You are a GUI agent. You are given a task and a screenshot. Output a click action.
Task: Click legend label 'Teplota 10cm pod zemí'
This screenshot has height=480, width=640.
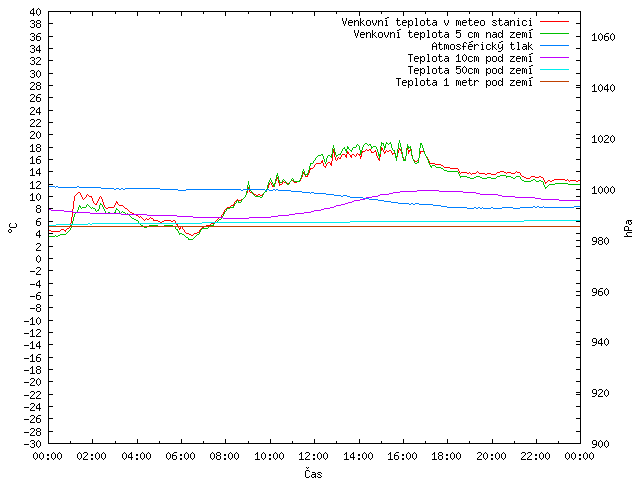click(x=470, y=58)
